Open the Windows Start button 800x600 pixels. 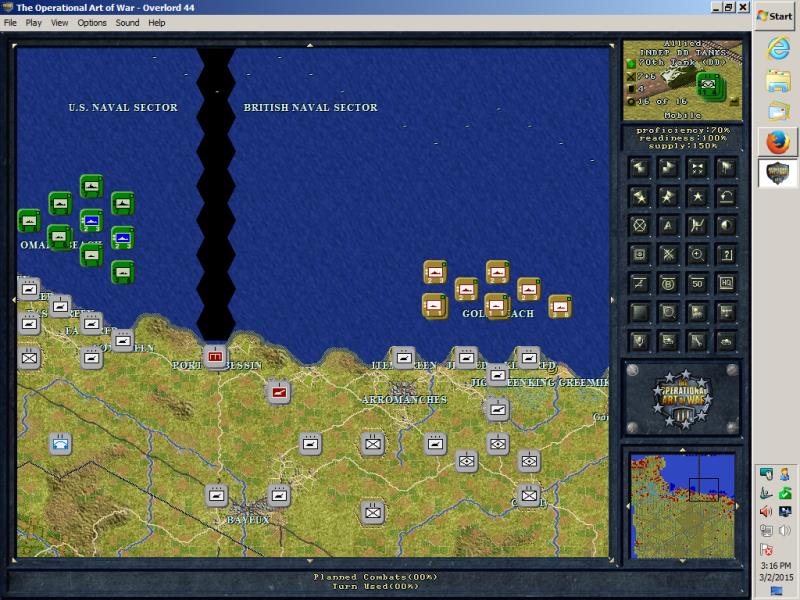point(774,16)
